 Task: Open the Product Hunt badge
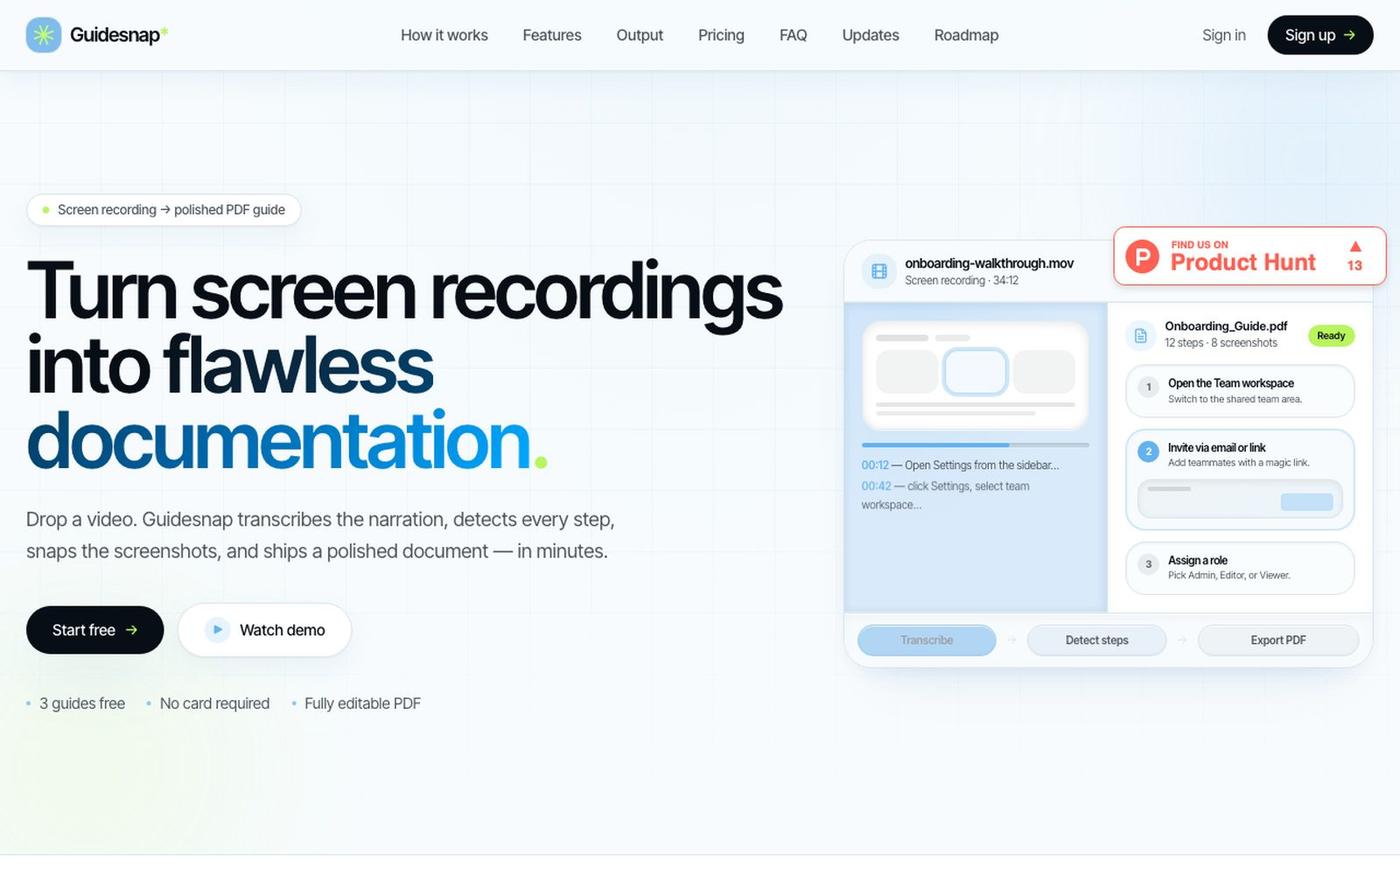pyautogui.click(x=1250, y=256)
